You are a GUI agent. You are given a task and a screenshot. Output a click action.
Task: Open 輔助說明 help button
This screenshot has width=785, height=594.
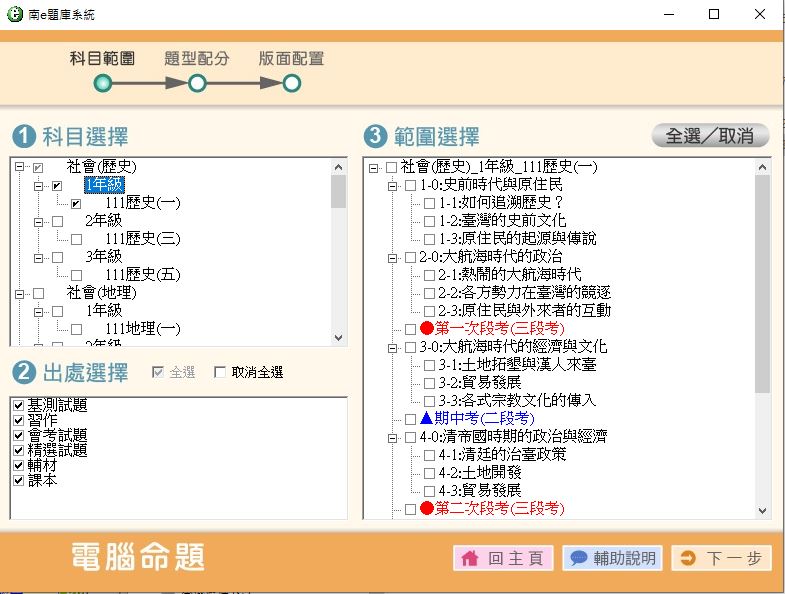612,558
